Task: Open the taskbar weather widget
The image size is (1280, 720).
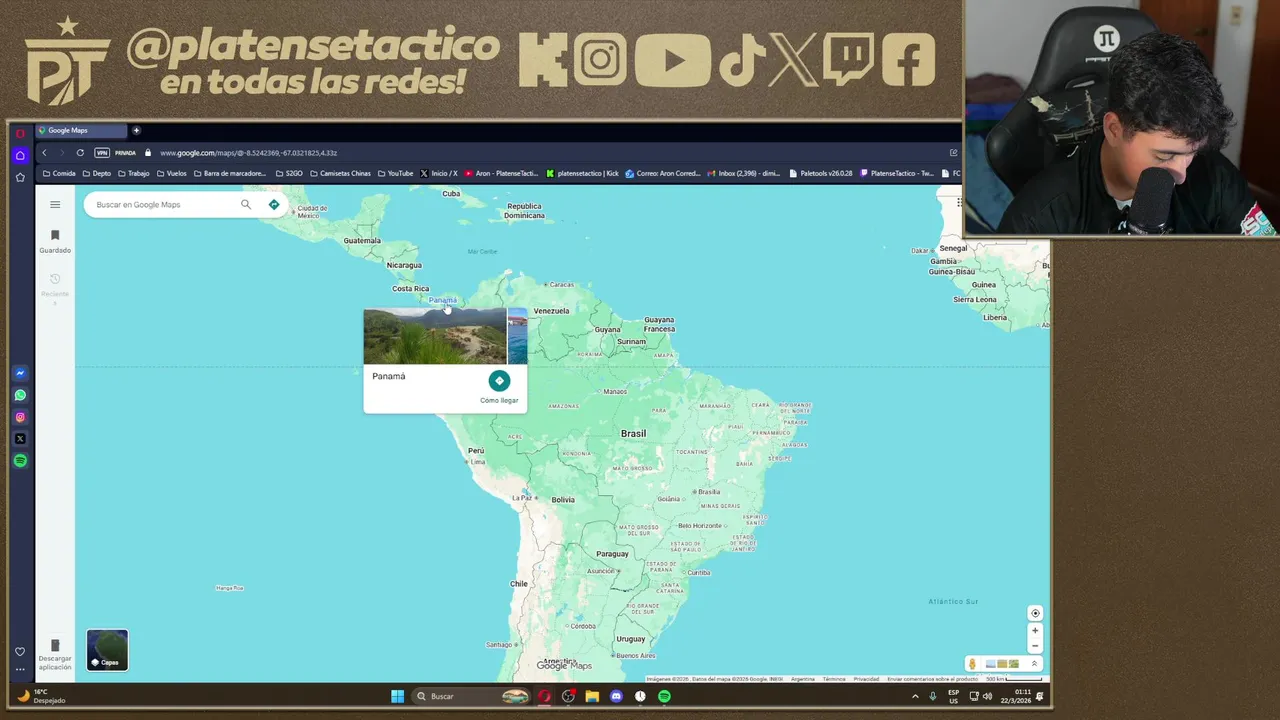Action: pos(42,696)
